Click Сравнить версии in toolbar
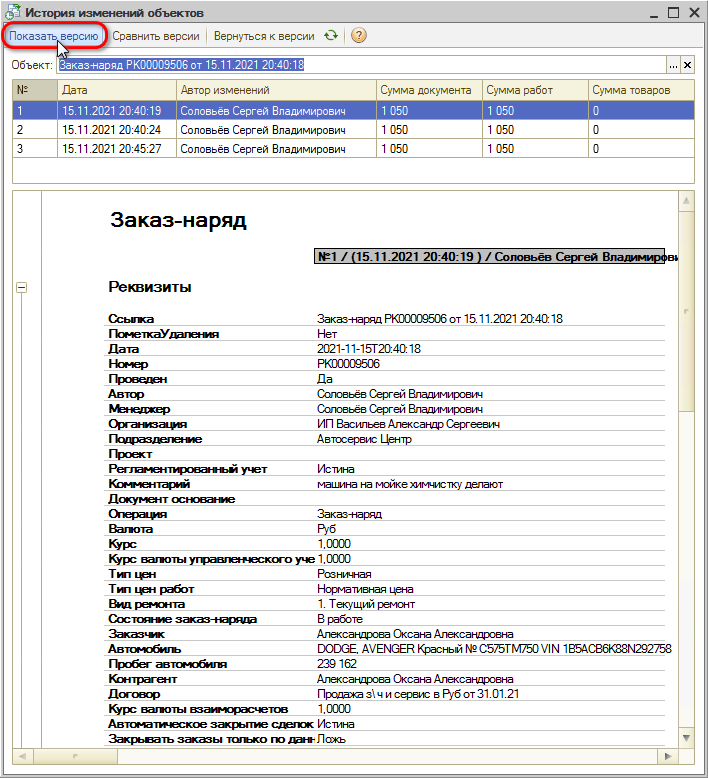This screenshot has height=778, width=708. click(x=157, y=36)
